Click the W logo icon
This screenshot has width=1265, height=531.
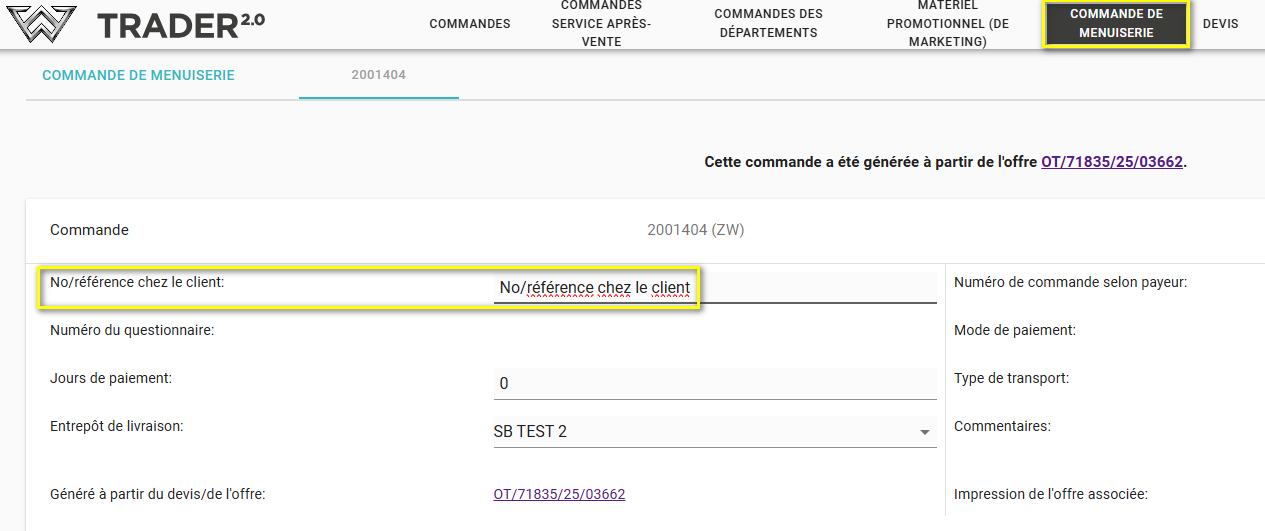tap(41, 24)
